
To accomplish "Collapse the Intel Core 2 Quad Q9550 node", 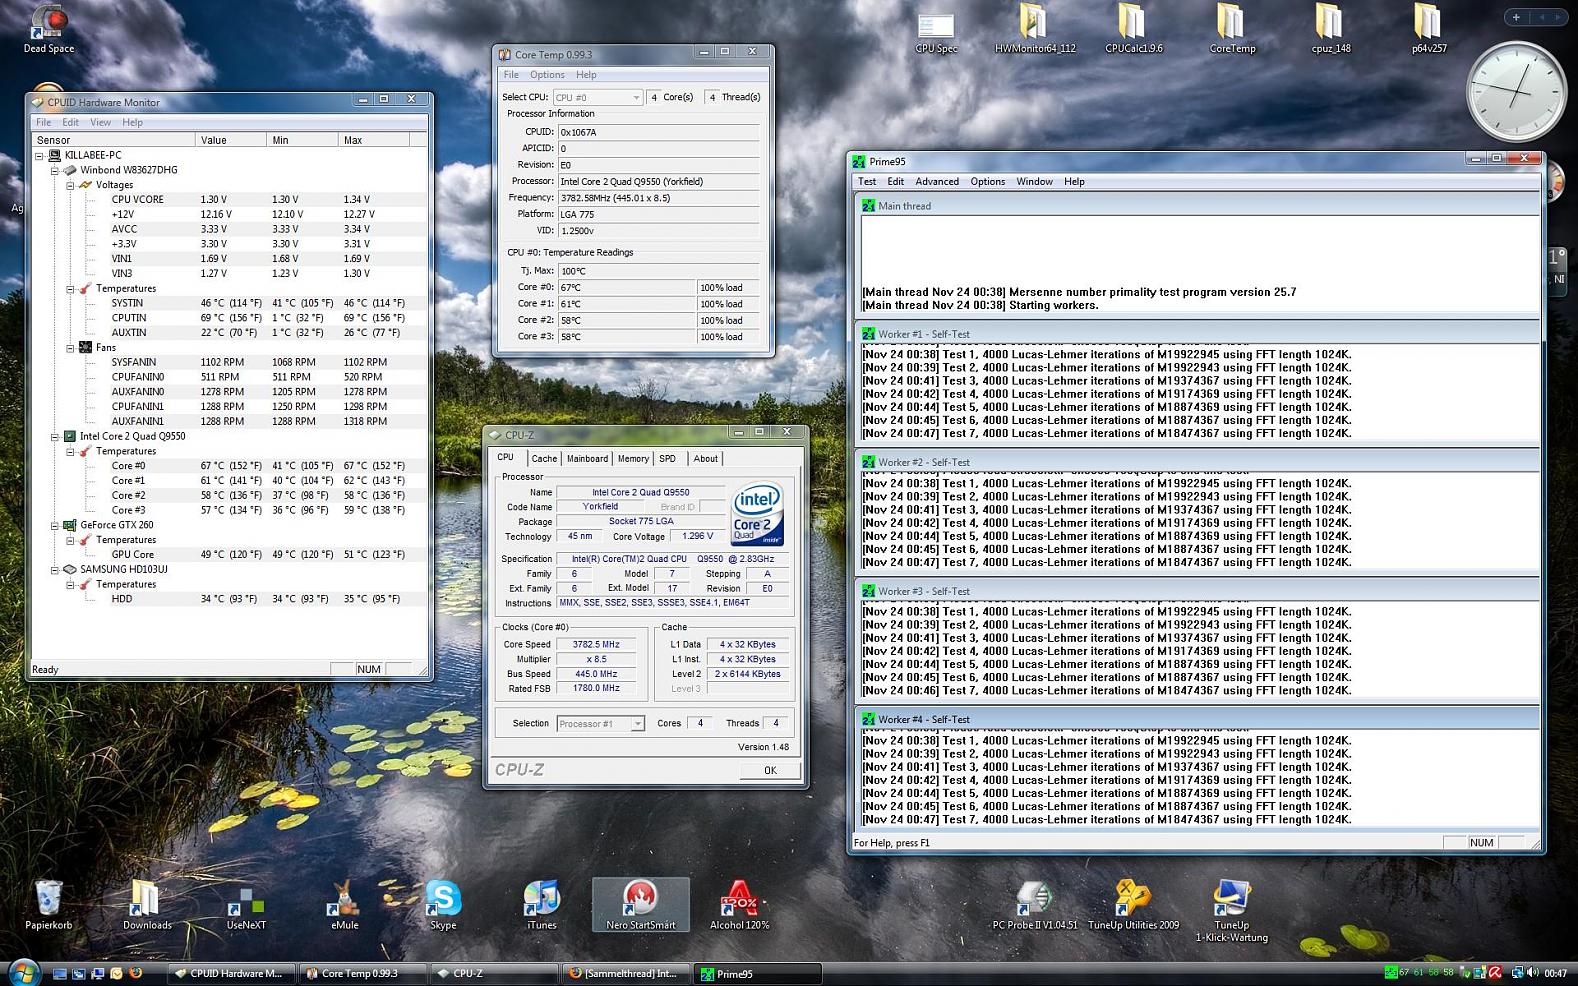I will 55,436.
